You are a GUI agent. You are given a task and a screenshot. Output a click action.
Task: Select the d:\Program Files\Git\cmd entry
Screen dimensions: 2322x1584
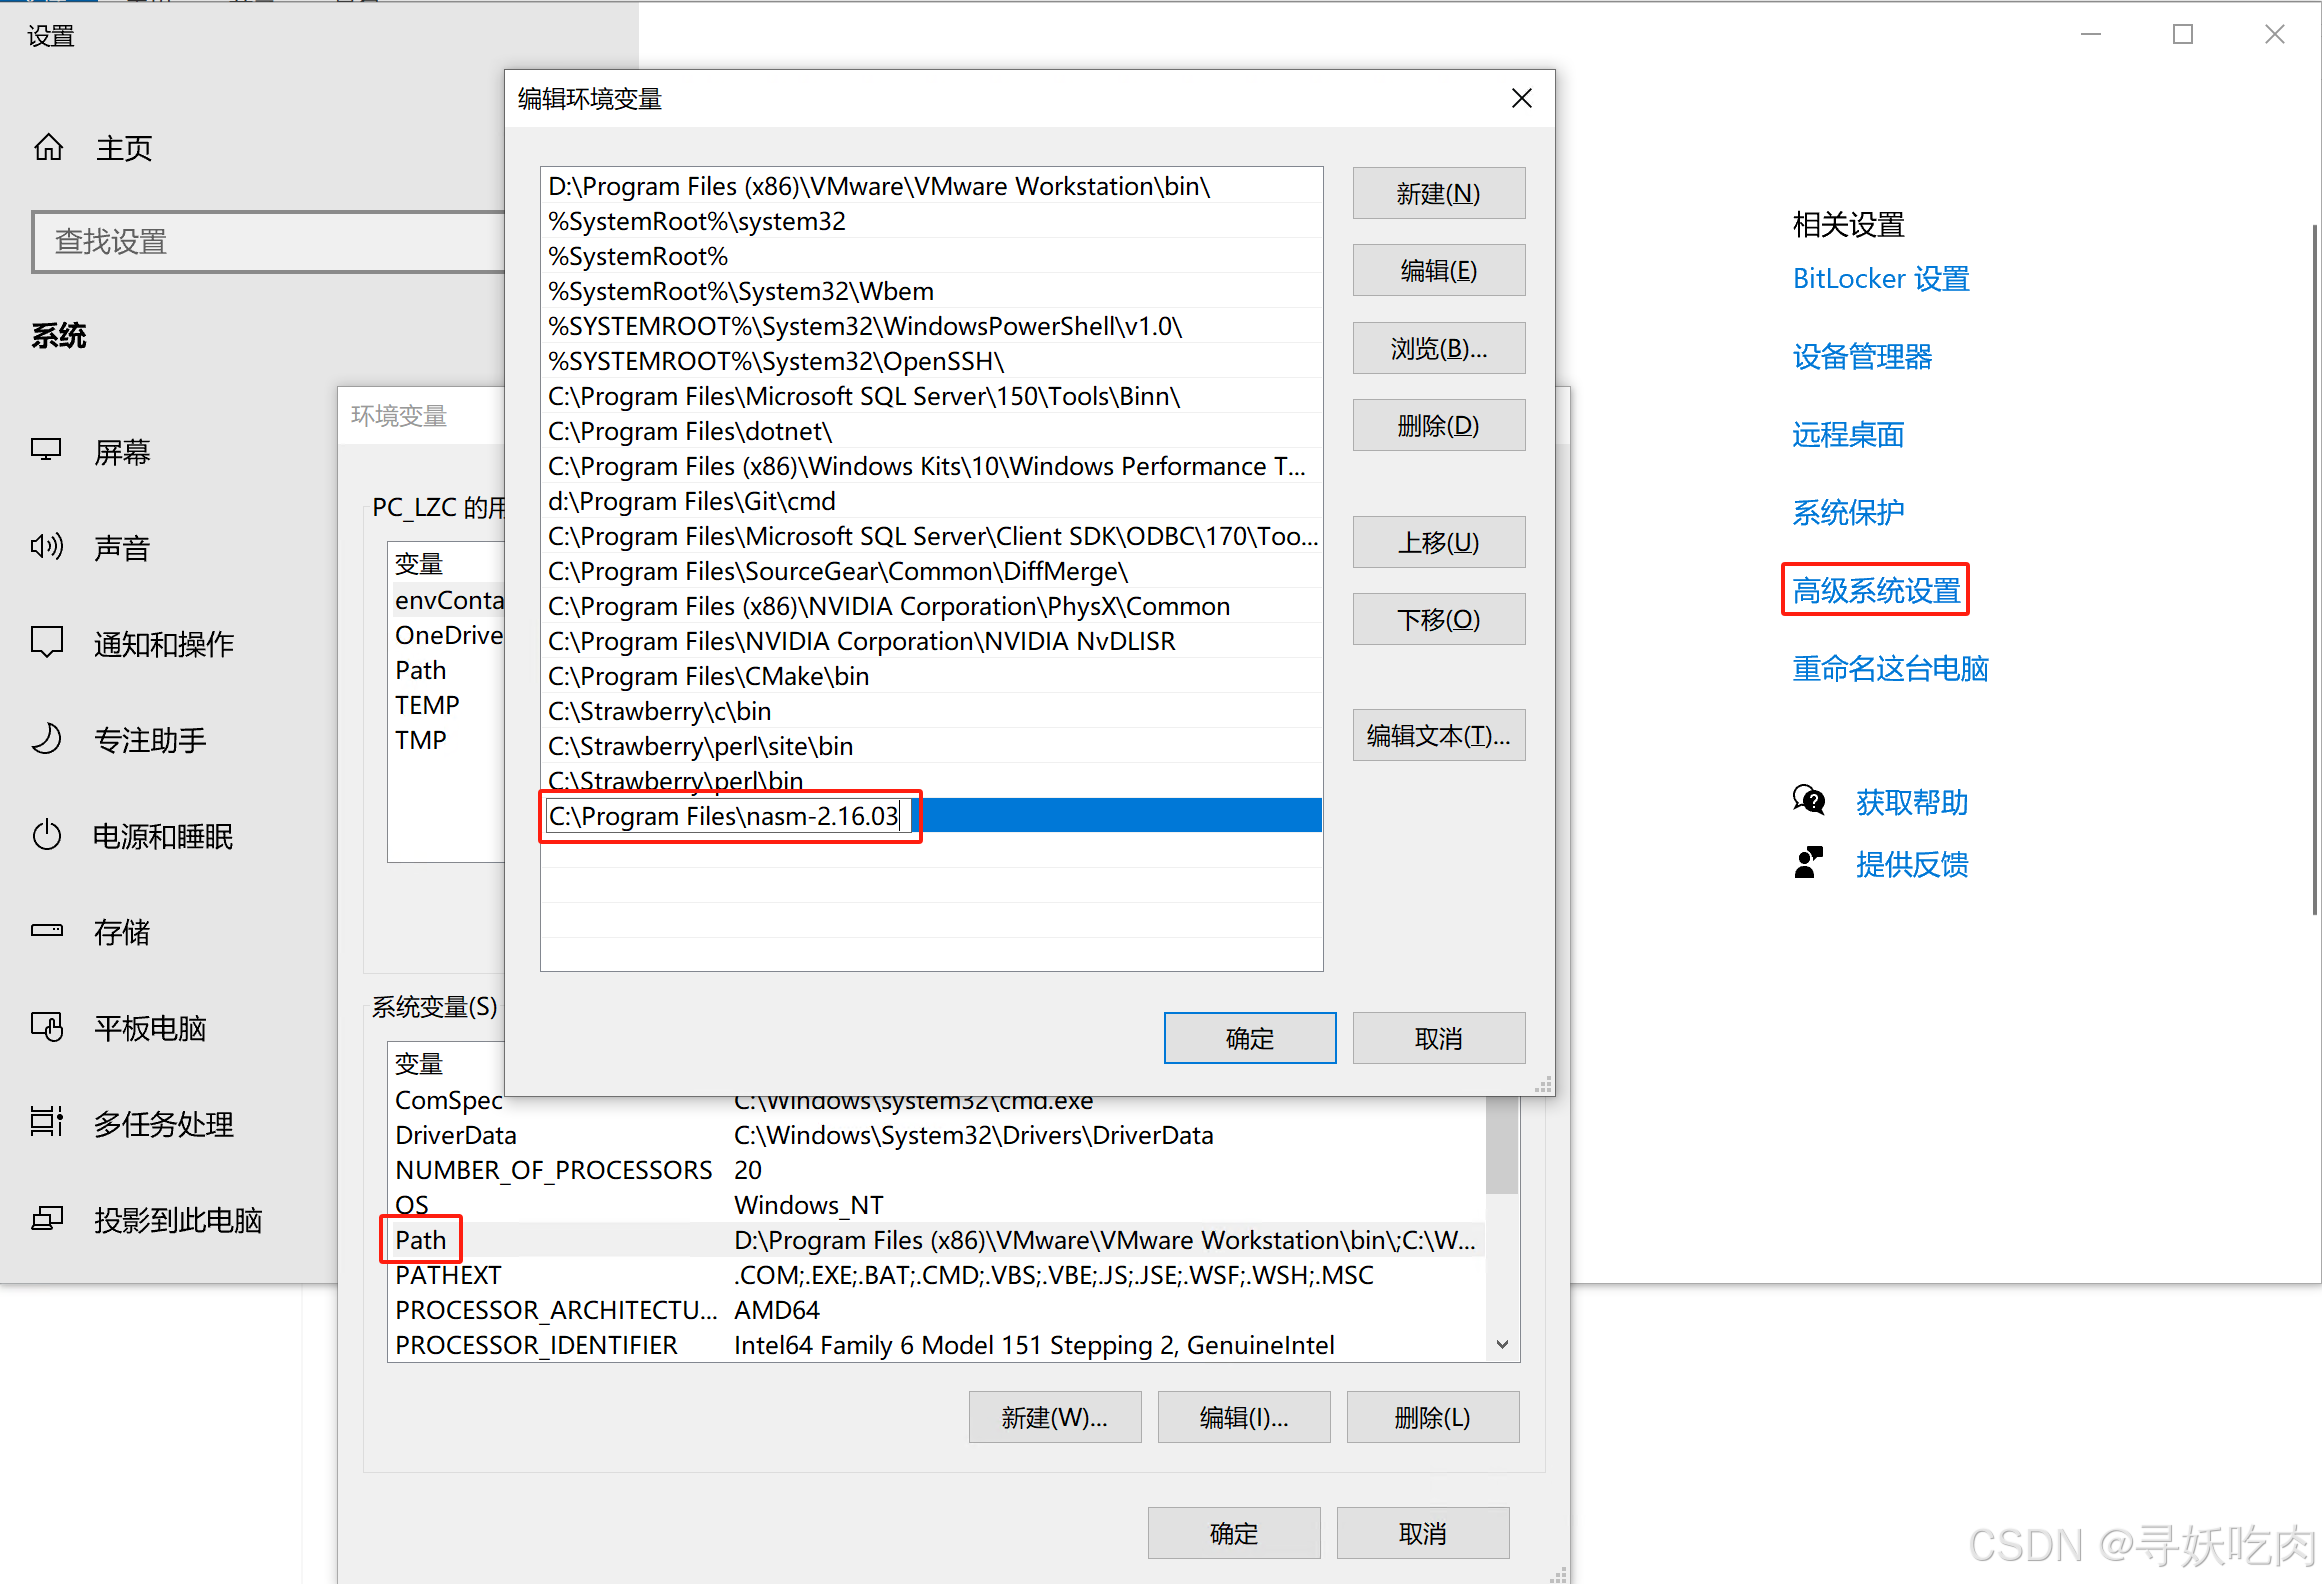(x=931, y=501)
